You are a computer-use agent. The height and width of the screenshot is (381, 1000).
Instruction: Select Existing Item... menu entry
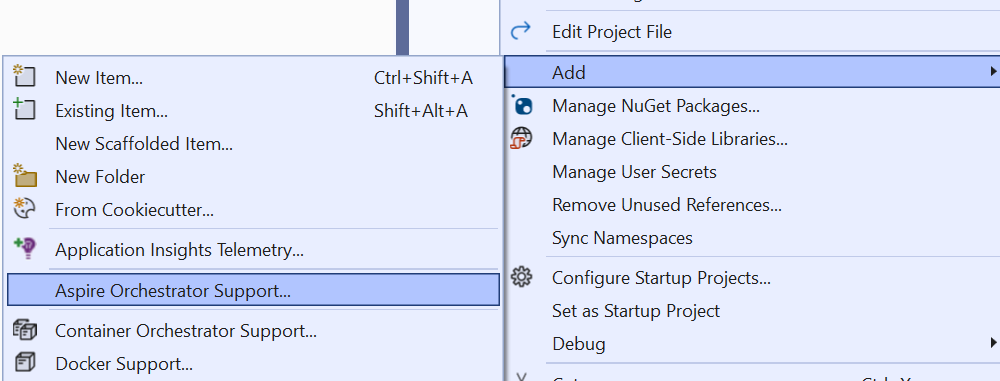tap(253, 111)
